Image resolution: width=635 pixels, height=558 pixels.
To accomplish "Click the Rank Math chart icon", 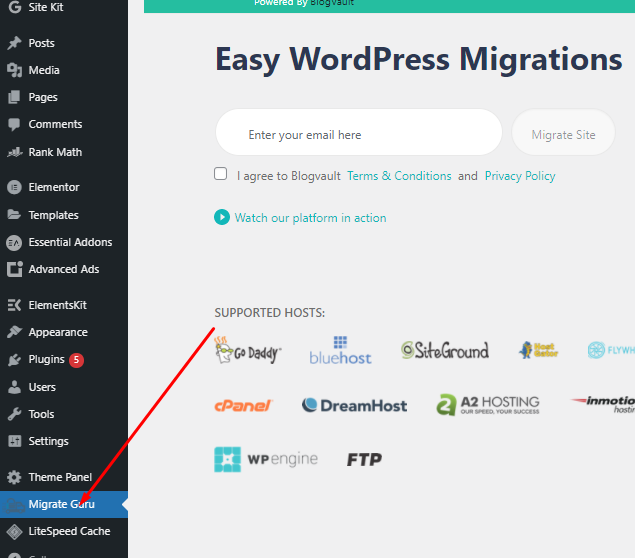I will coord(15,152).
